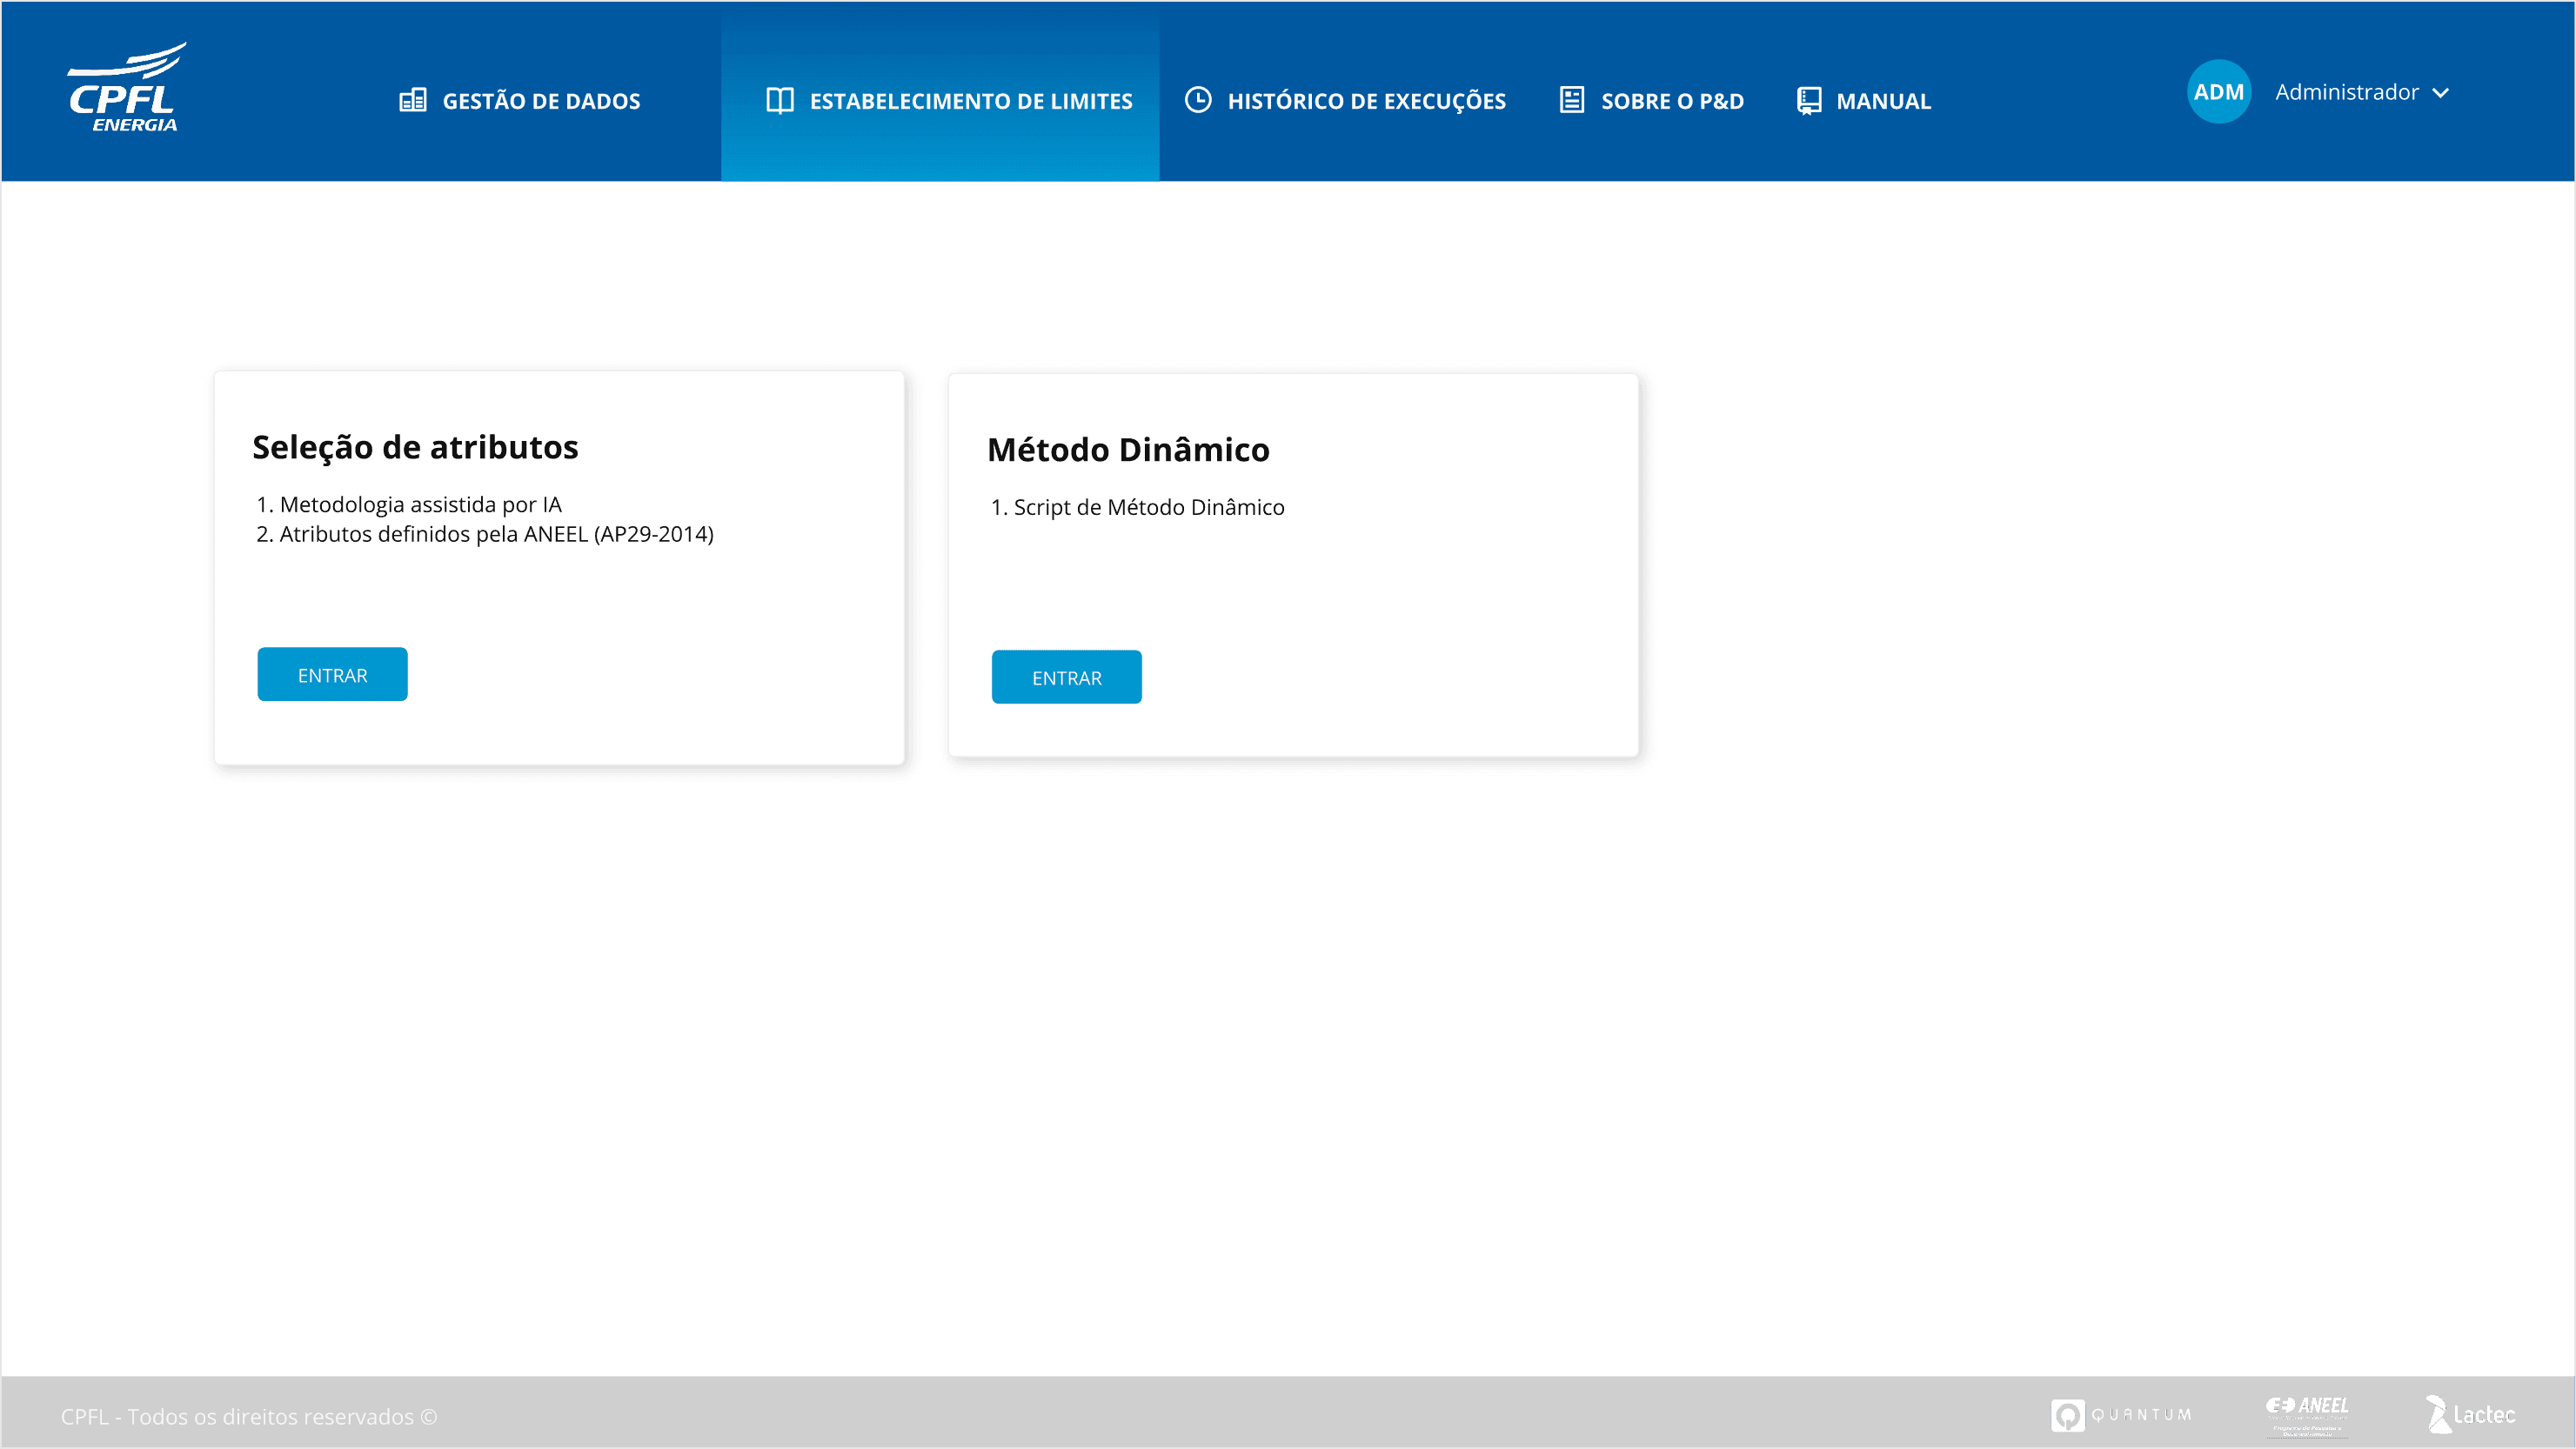Click the Quantum logo in footer
2576x1449 pixels.
[x=2121, y=1415]
